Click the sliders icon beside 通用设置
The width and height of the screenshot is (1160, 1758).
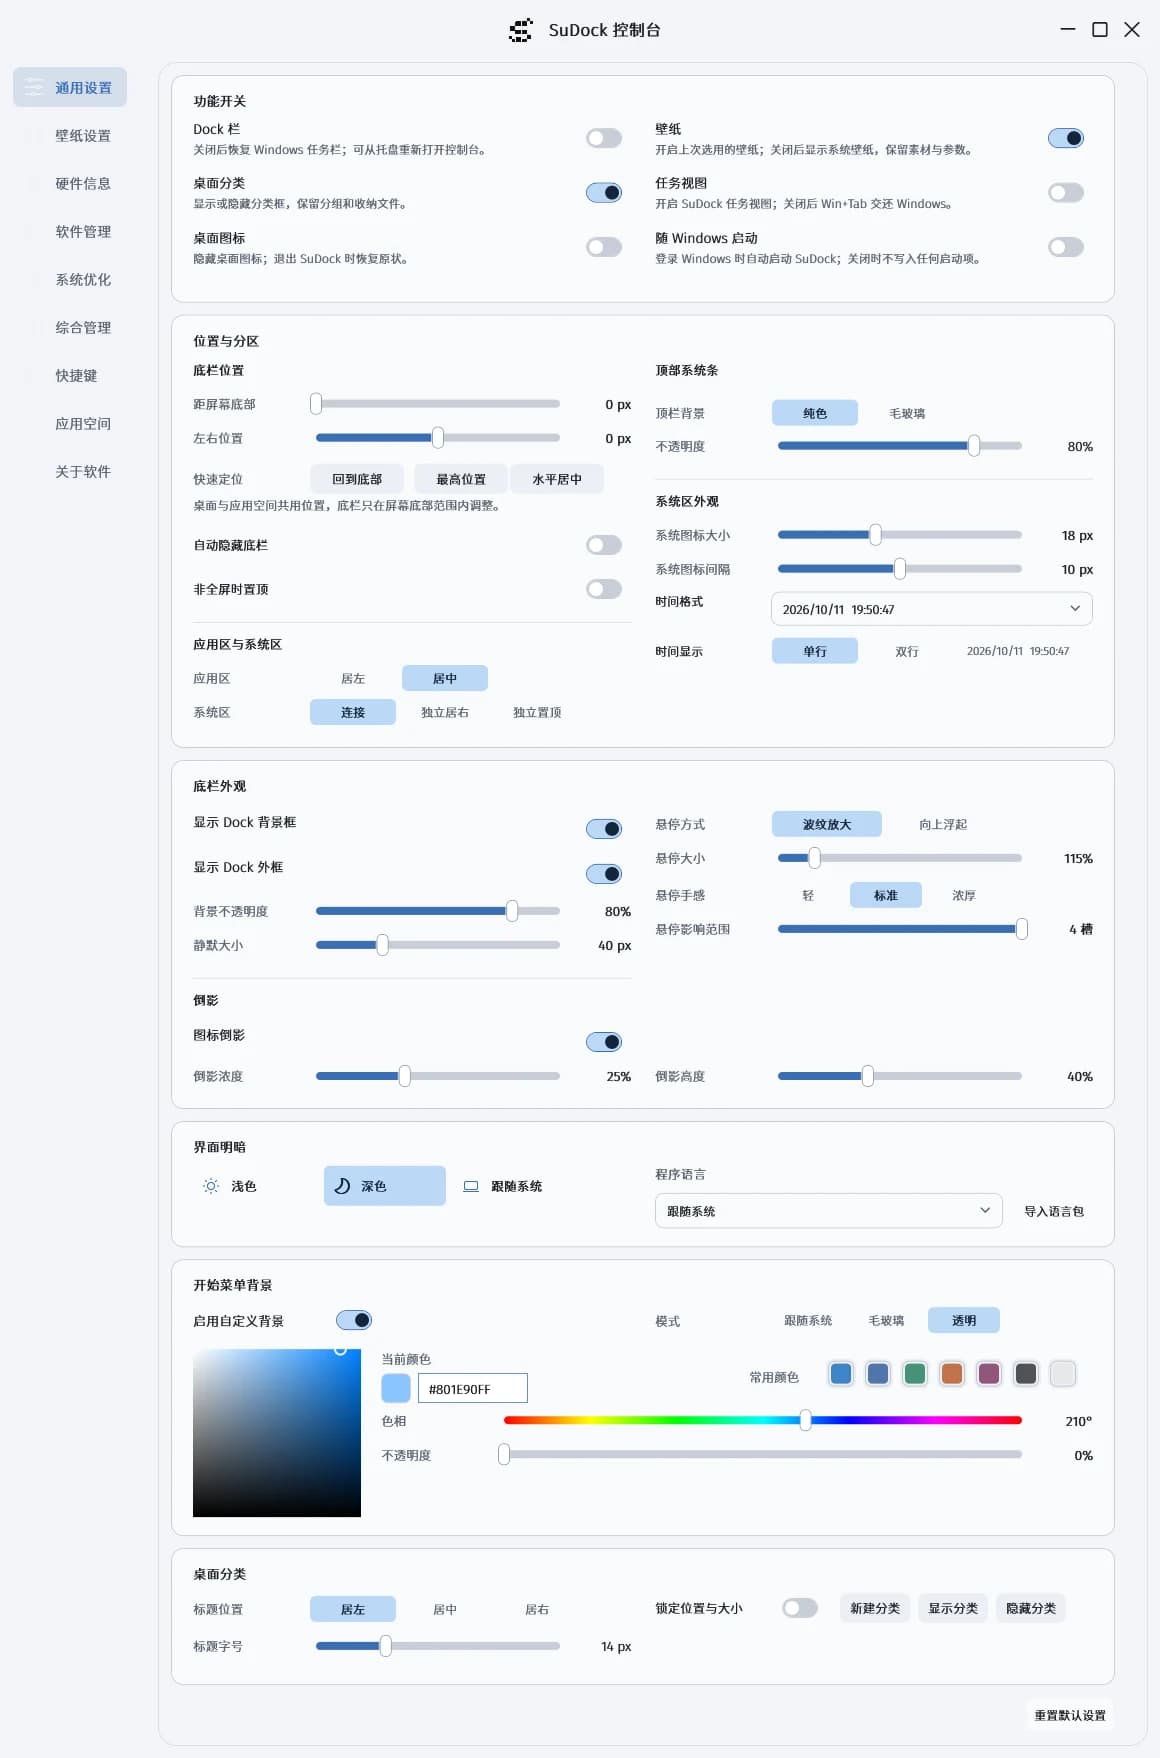[34, 88]
